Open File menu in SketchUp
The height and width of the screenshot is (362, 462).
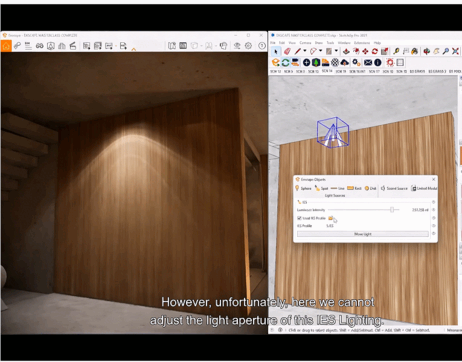point(273,43)
